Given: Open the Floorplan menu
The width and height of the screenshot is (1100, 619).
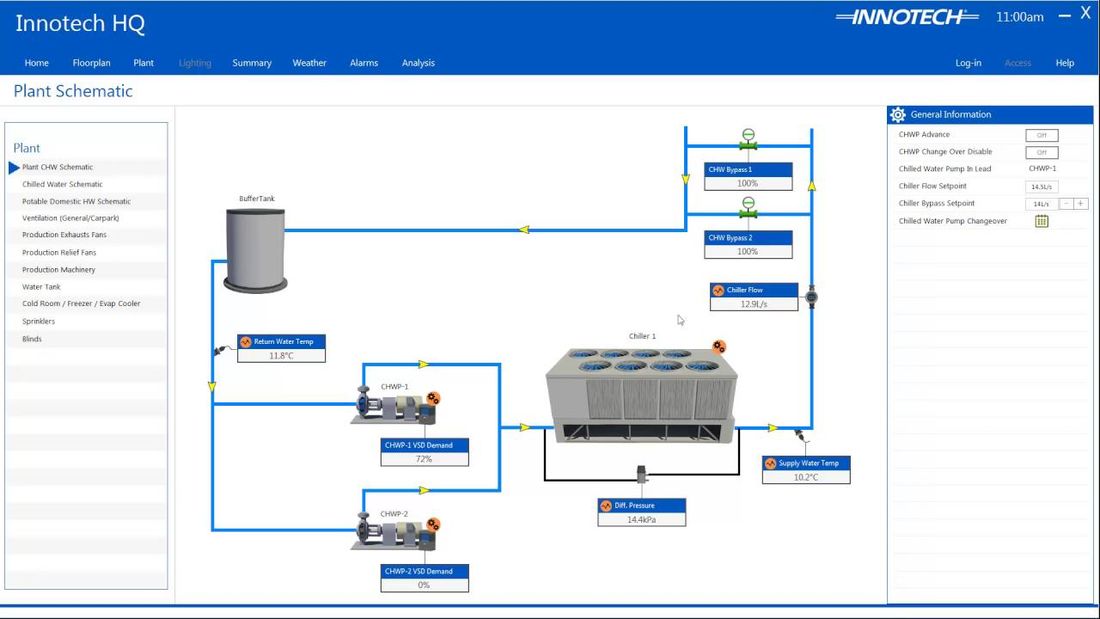Looking at the screenshot, I should pos(91,62).
